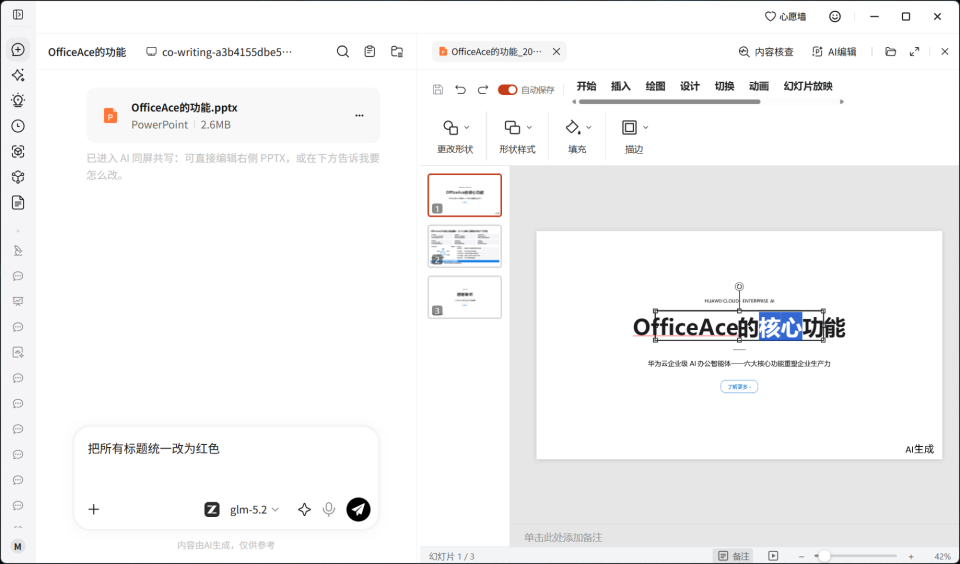Close the OfficeAce的功能_20… document tab
960x564 pixels.
point(557,52)
